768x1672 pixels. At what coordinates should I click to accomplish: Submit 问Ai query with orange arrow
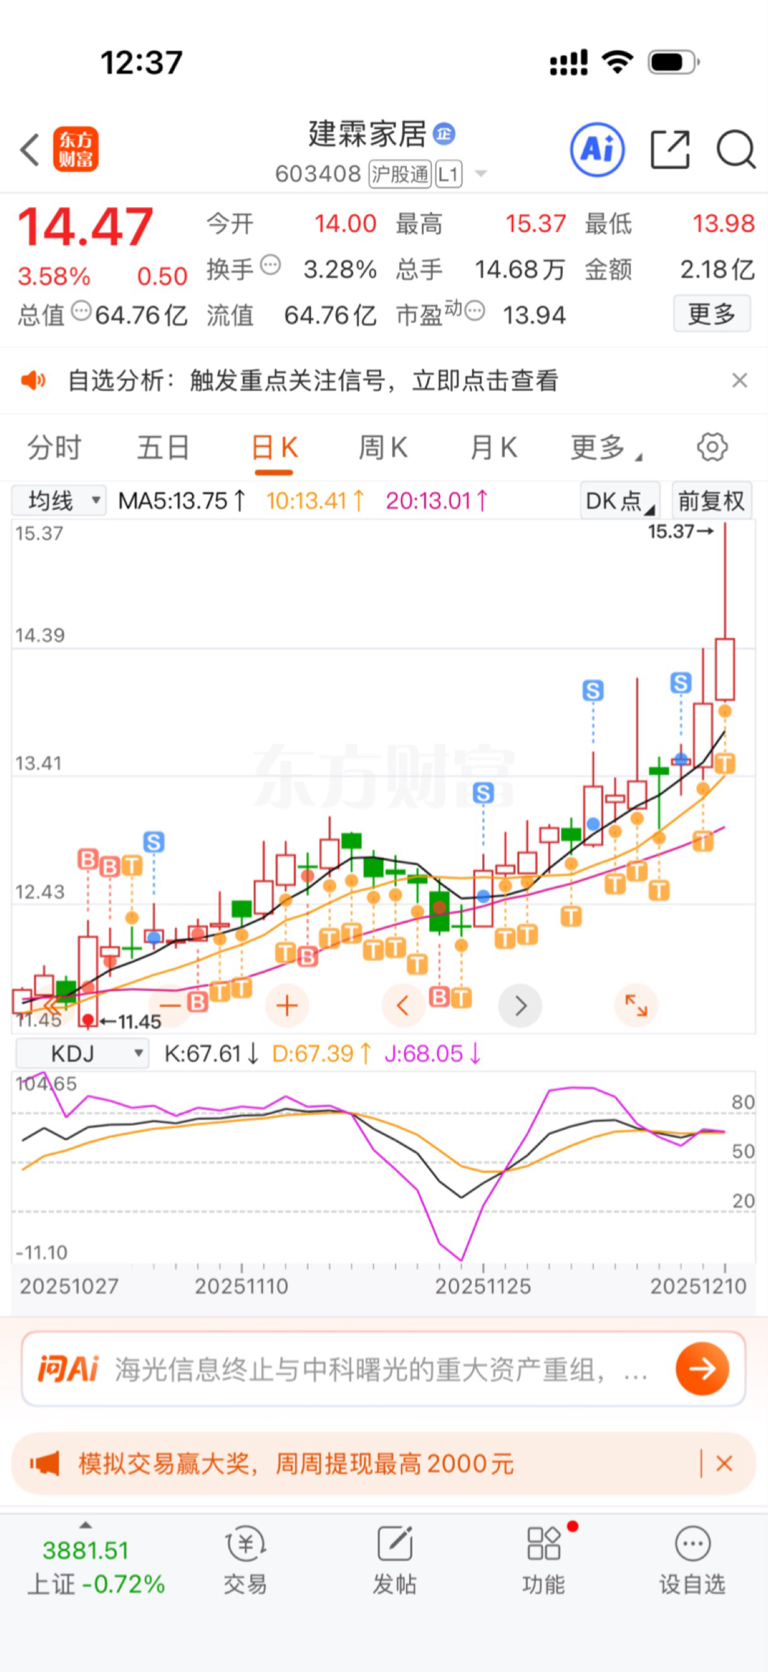702,1368
